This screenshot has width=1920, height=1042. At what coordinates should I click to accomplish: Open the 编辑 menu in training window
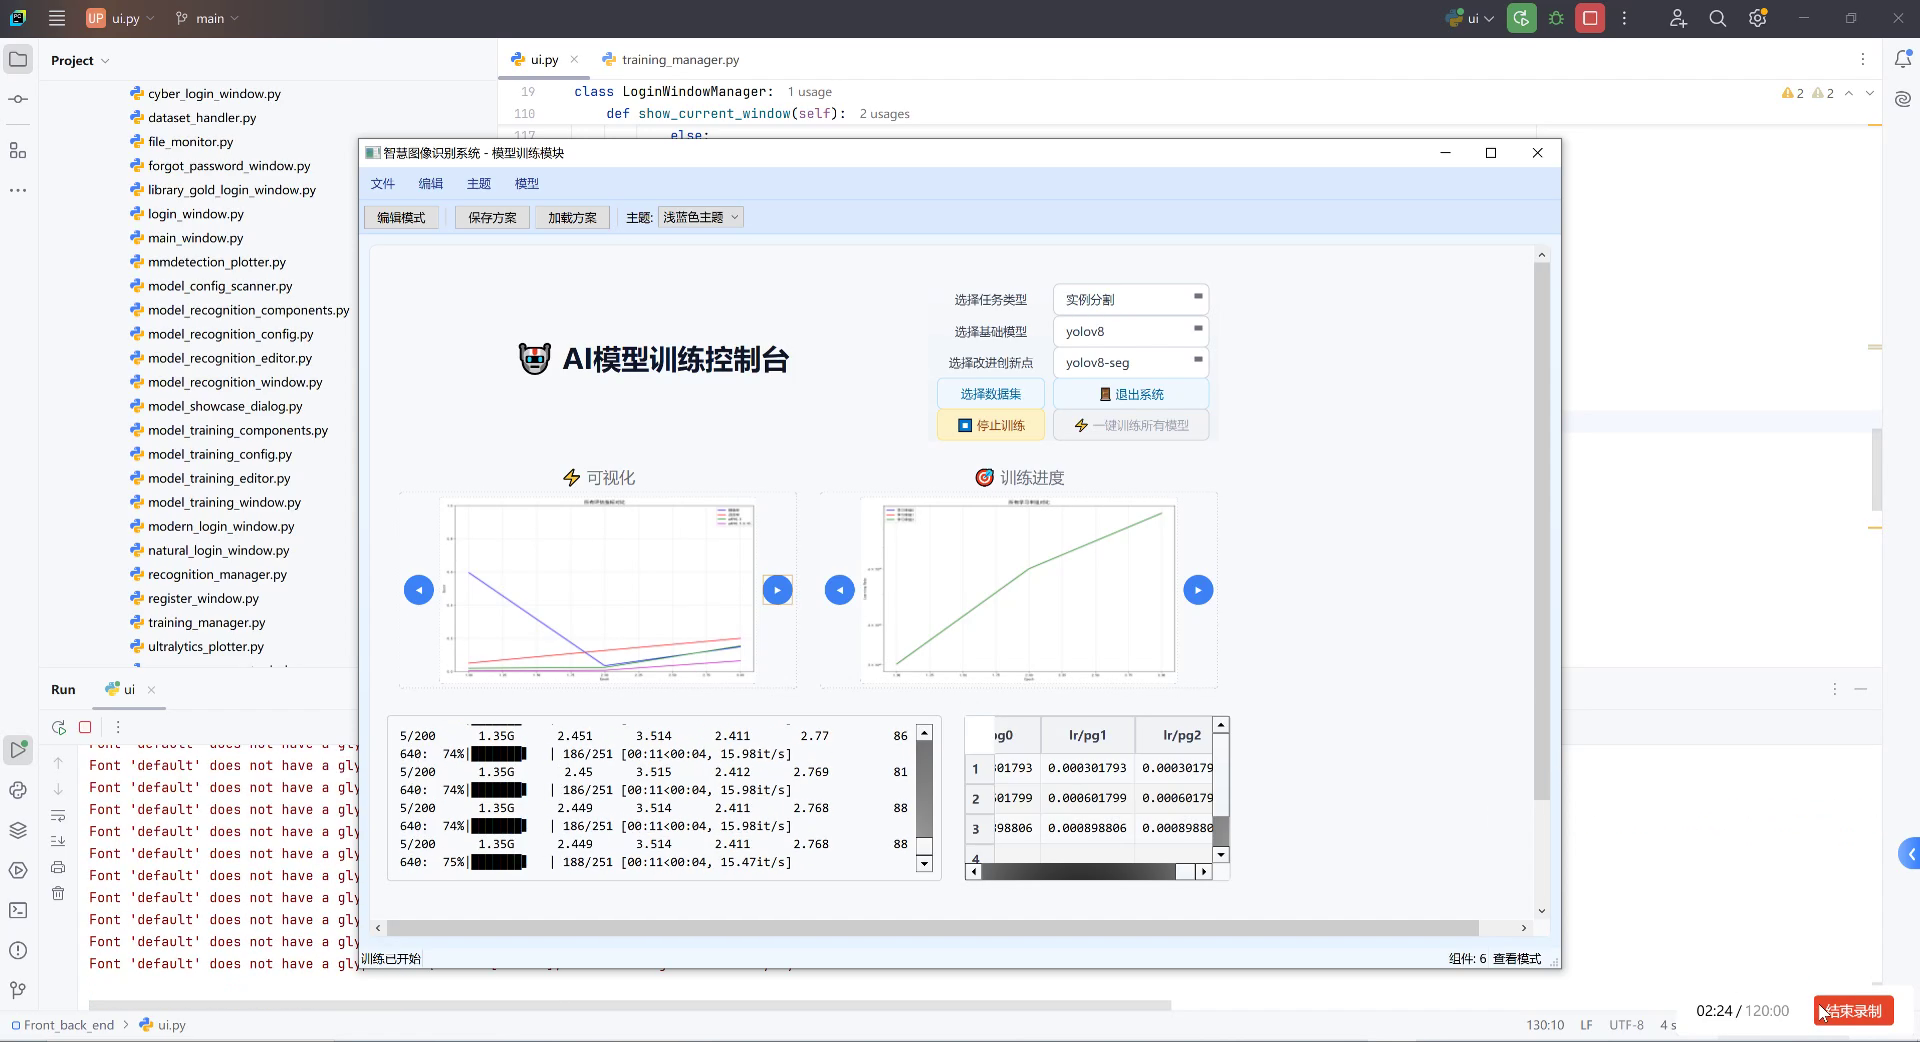431,183
